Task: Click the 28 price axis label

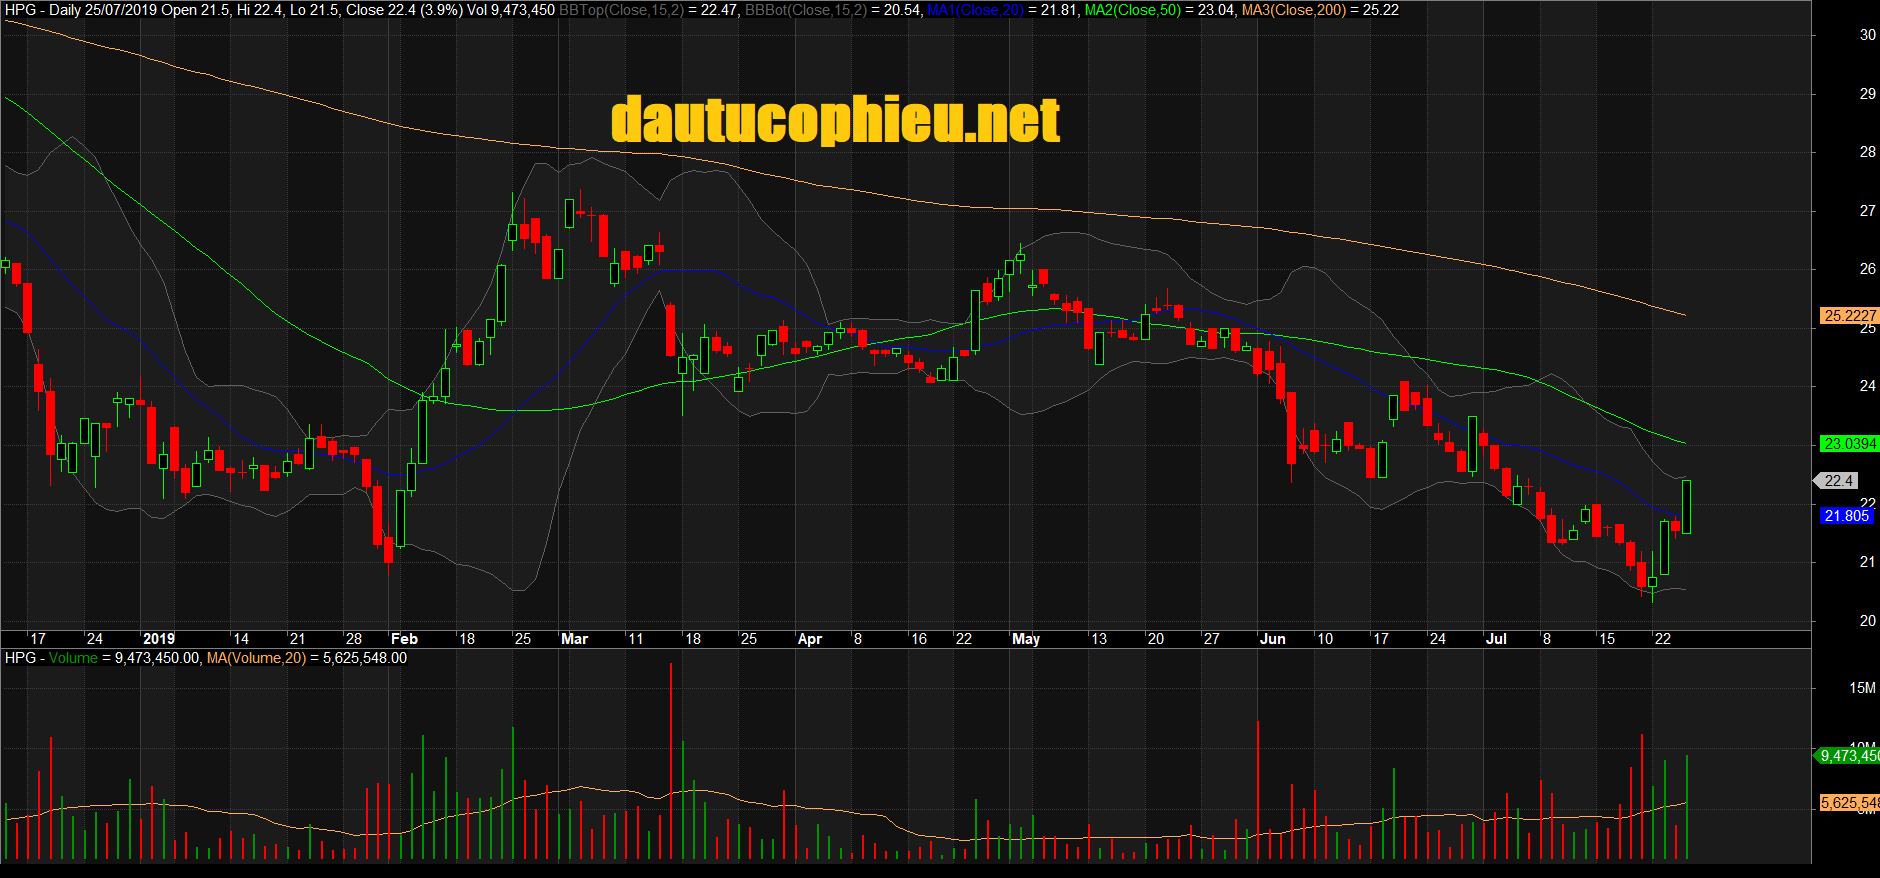Action: click(1867, 152)
